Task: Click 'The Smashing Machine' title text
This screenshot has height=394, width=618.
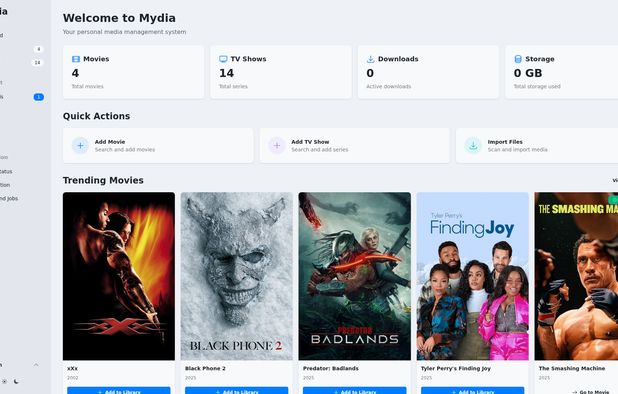Action: (572, 368)
